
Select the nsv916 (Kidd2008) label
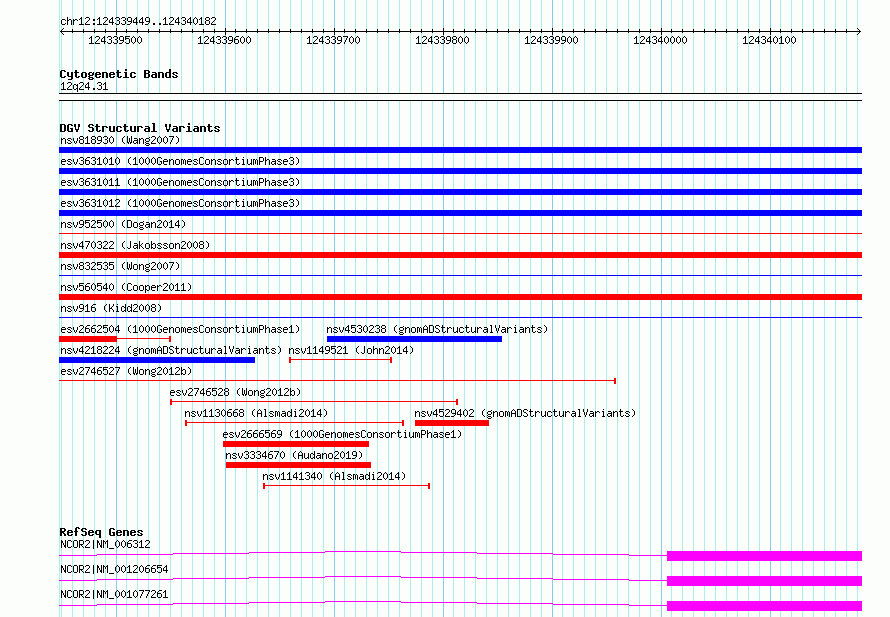coord(111,308)
